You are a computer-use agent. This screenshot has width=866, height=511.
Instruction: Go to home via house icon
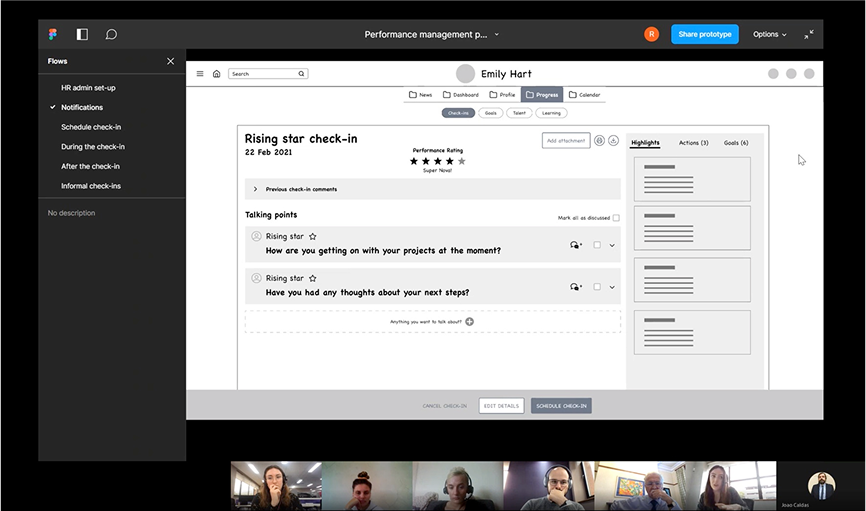tap(216, 74)
